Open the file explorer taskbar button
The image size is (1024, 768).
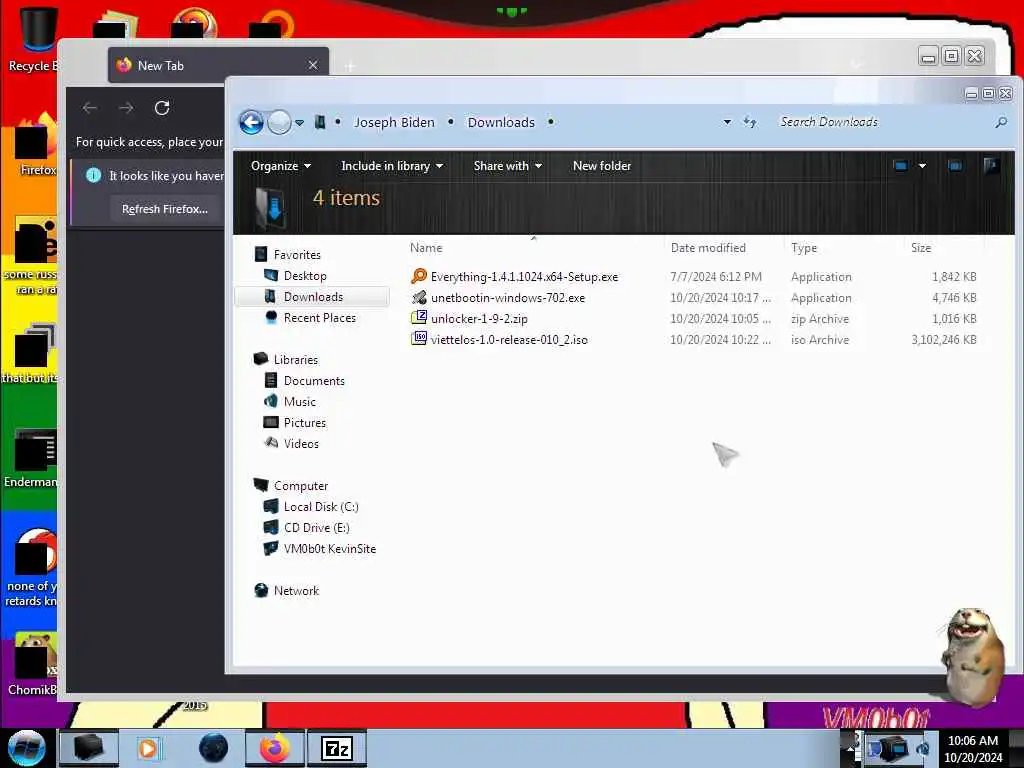tap(89, 748)
